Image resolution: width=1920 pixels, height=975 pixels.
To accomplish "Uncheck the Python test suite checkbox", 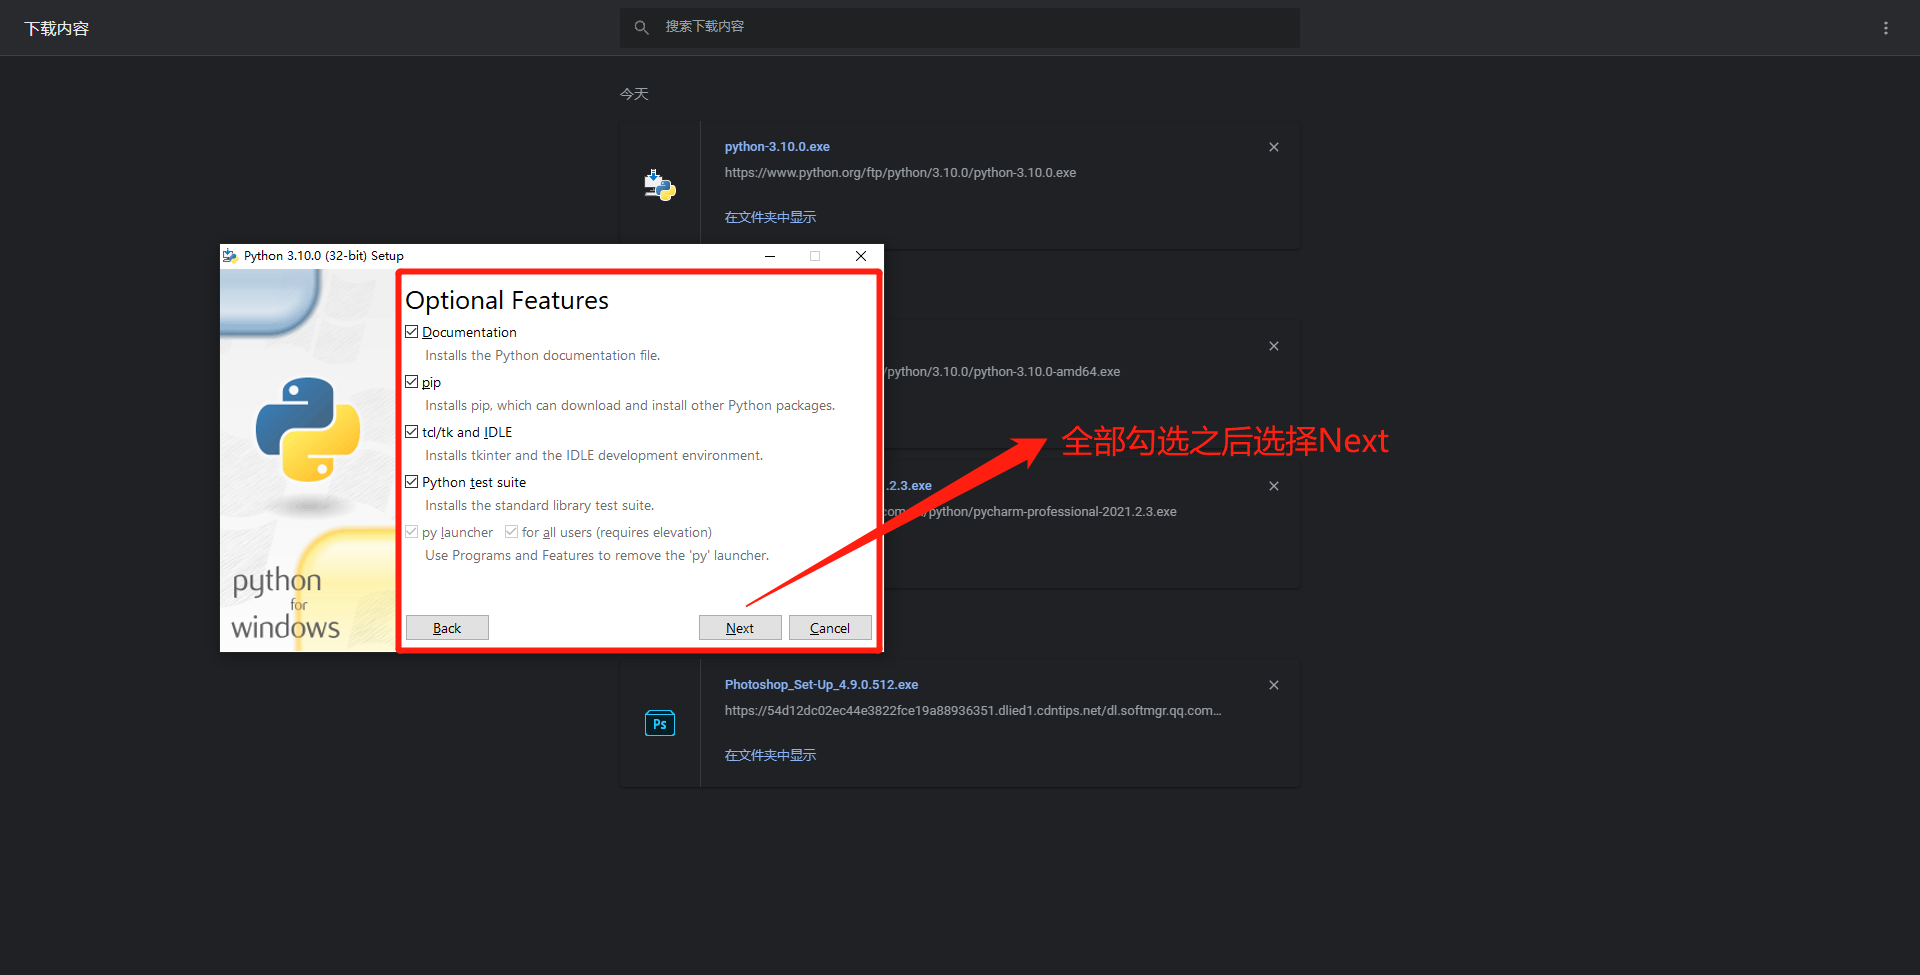I will tap(412, 482).
